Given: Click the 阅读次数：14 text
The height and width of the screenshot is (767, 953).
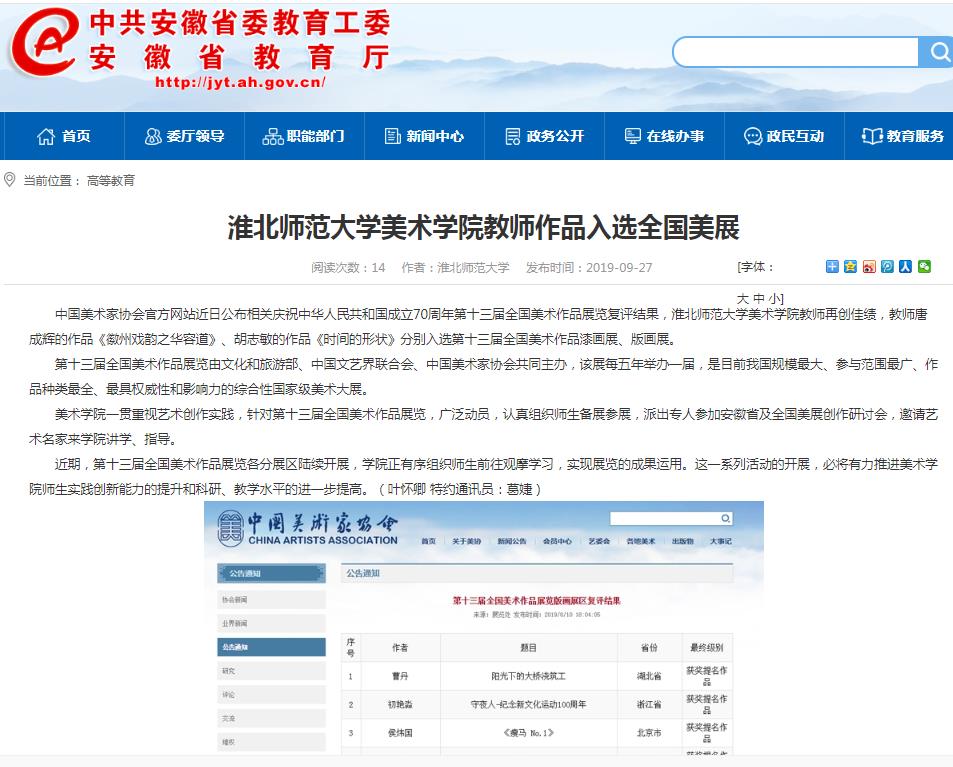Looking at the screenshot, I should click(x=348, y=267).
